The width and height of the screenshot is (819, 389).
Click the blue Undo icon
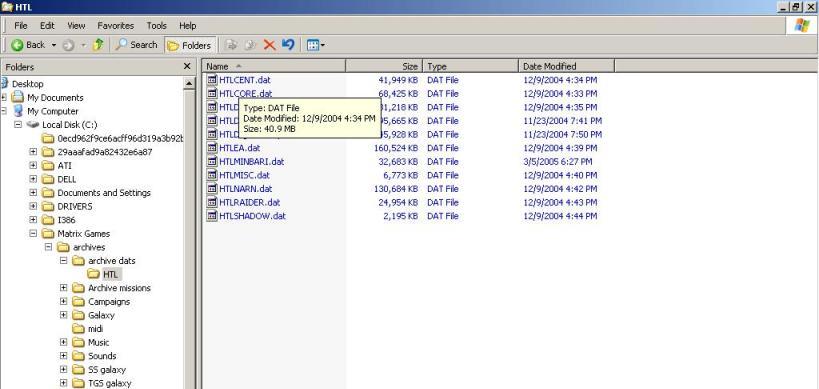288,45
